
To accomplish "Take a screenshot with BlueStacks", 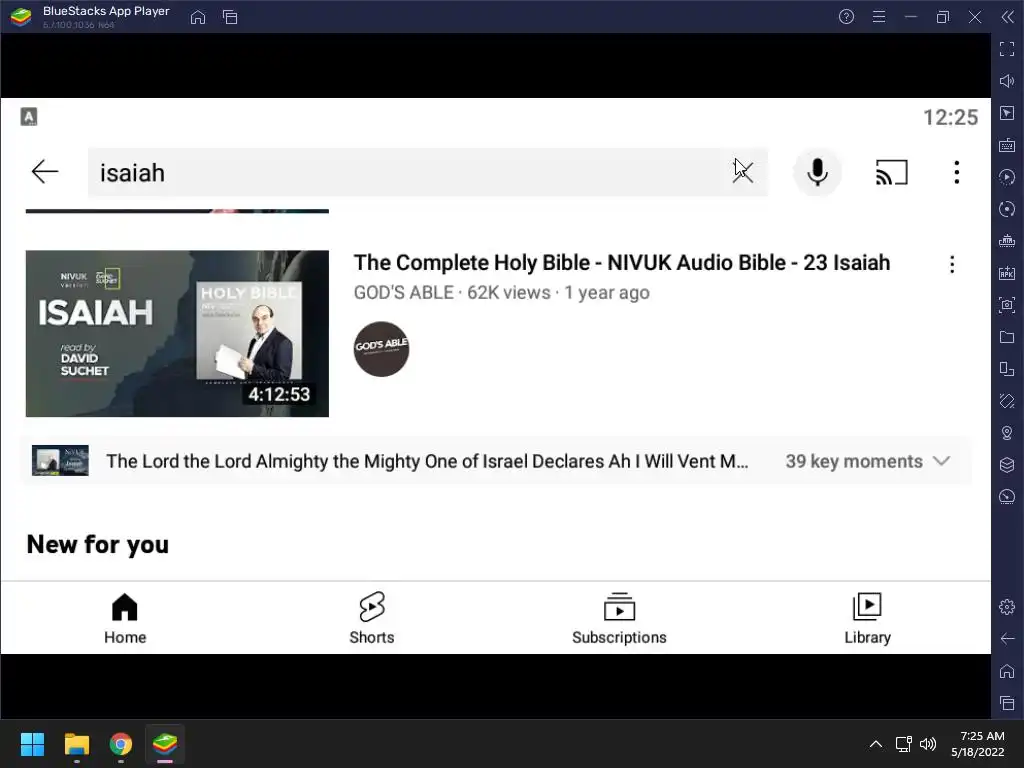I will click(1007, 305).
